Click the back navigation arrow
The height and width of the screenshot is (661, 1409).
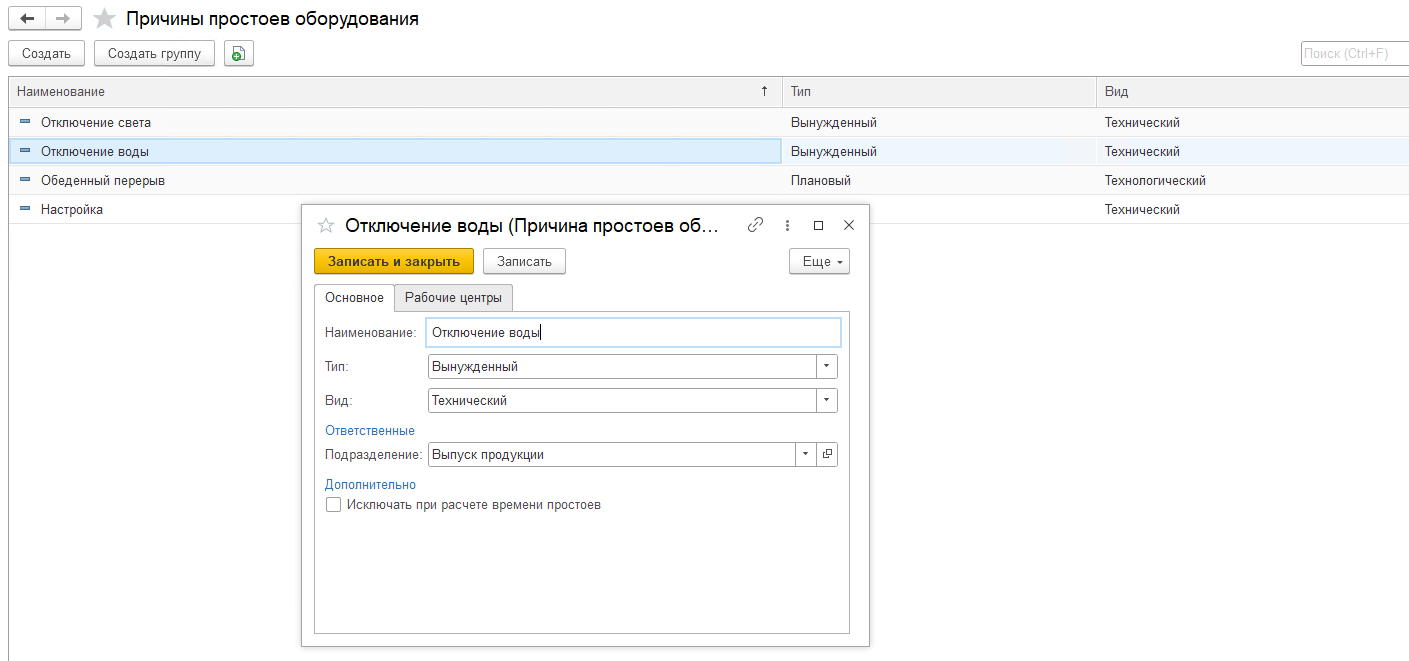[27, 19]
